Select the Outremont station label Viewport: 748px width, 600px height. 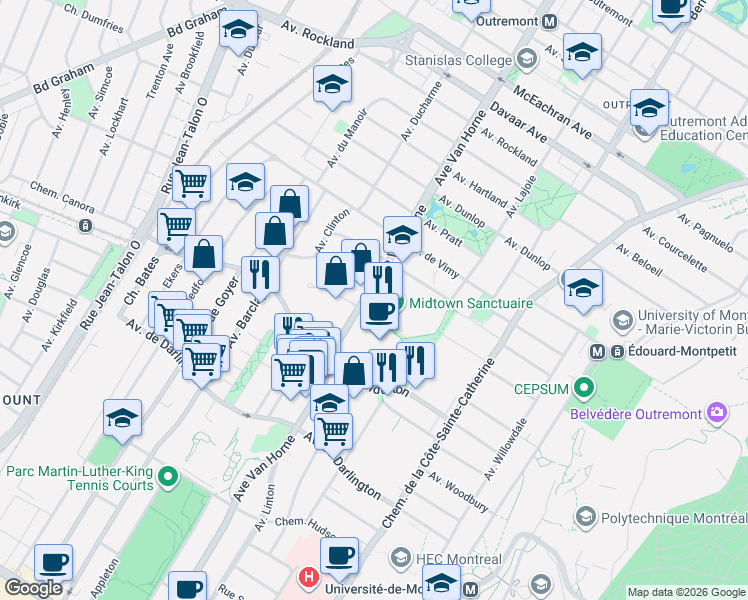(x=507, y=21)
